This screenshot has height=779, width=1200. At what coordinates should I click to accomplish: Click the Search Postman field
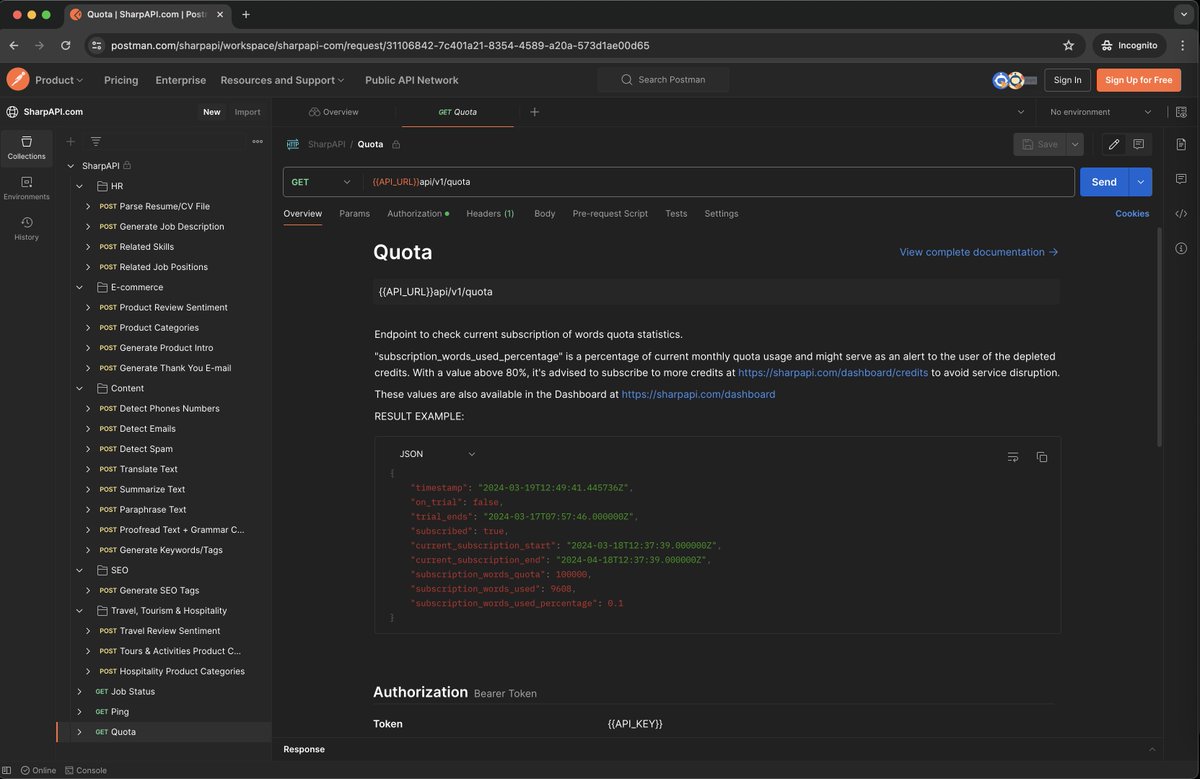(663, 80)
